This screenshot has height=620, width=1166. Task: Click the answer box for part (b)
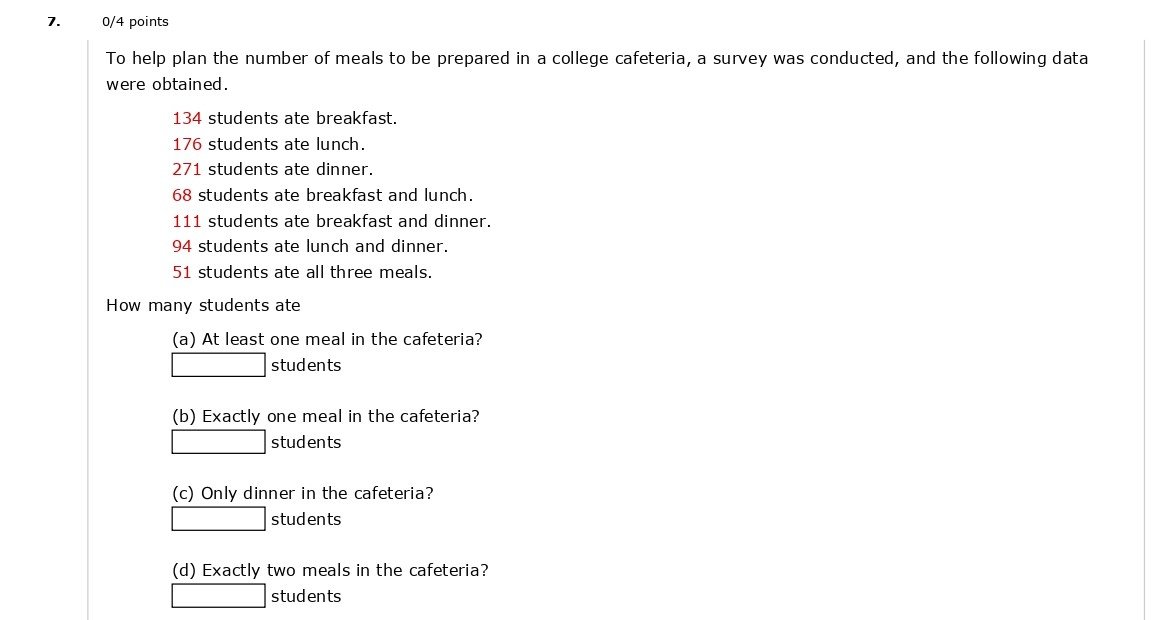pos(218,442)
